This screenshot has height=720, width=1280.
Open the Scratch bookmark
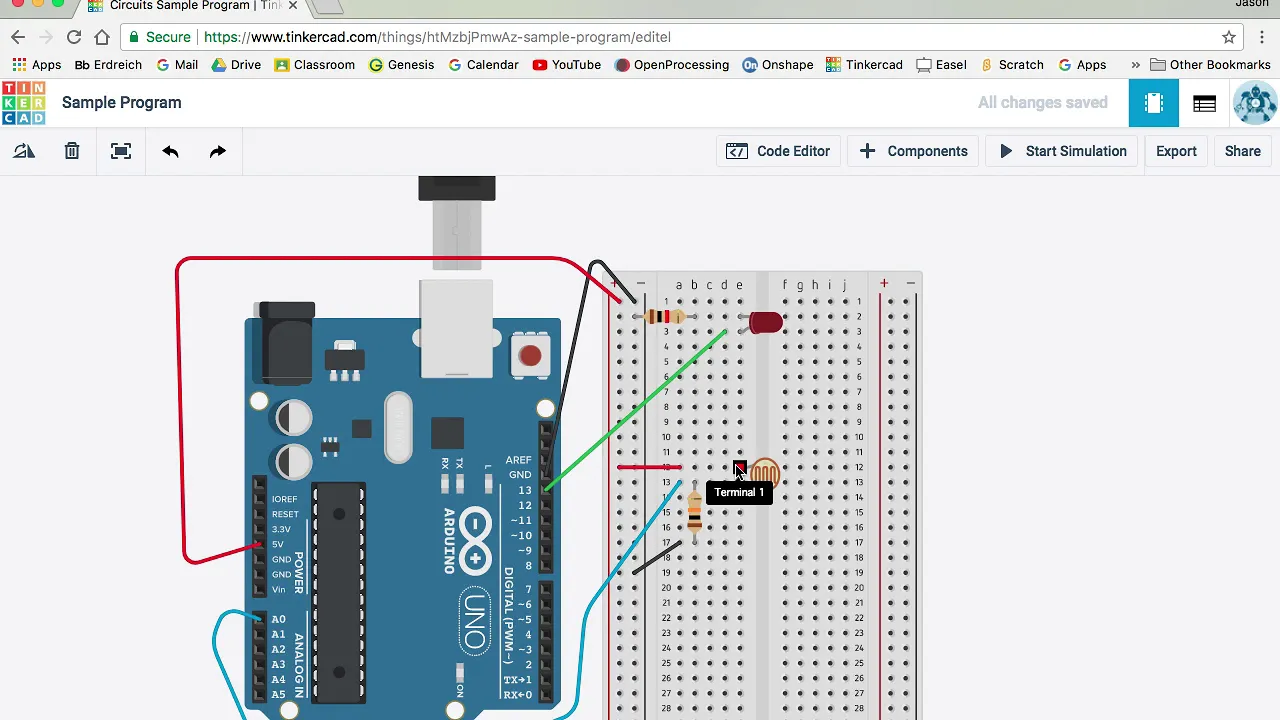coord(1011,65)
